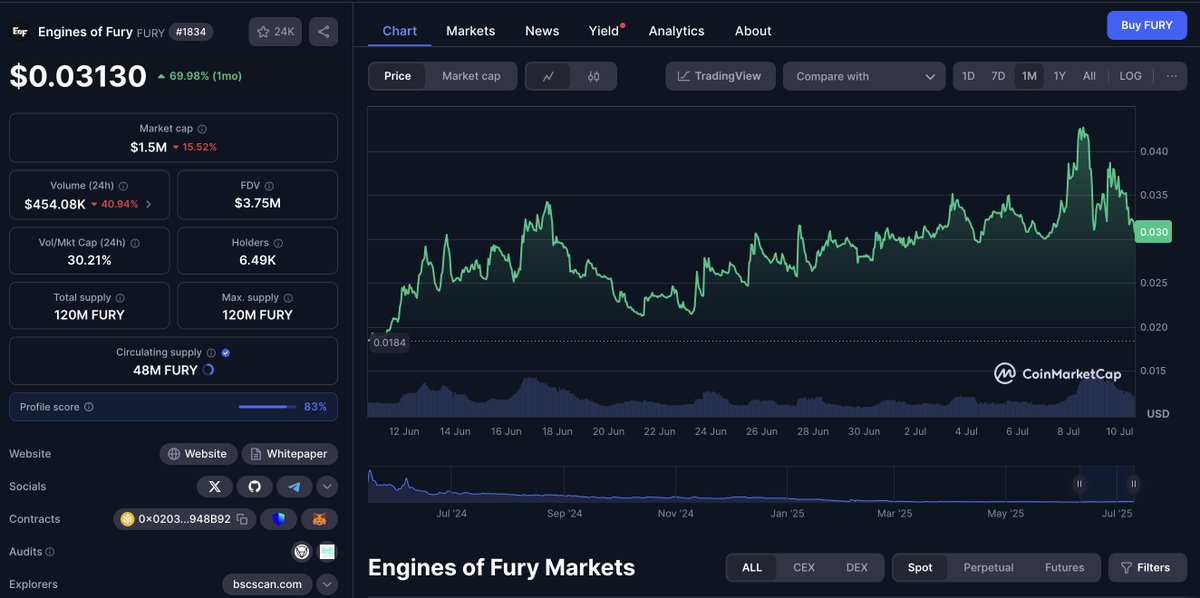Click the info icon next to Circulating supply
The image size is (1200, 598).
pyautogui.click(x=211, y=353)
